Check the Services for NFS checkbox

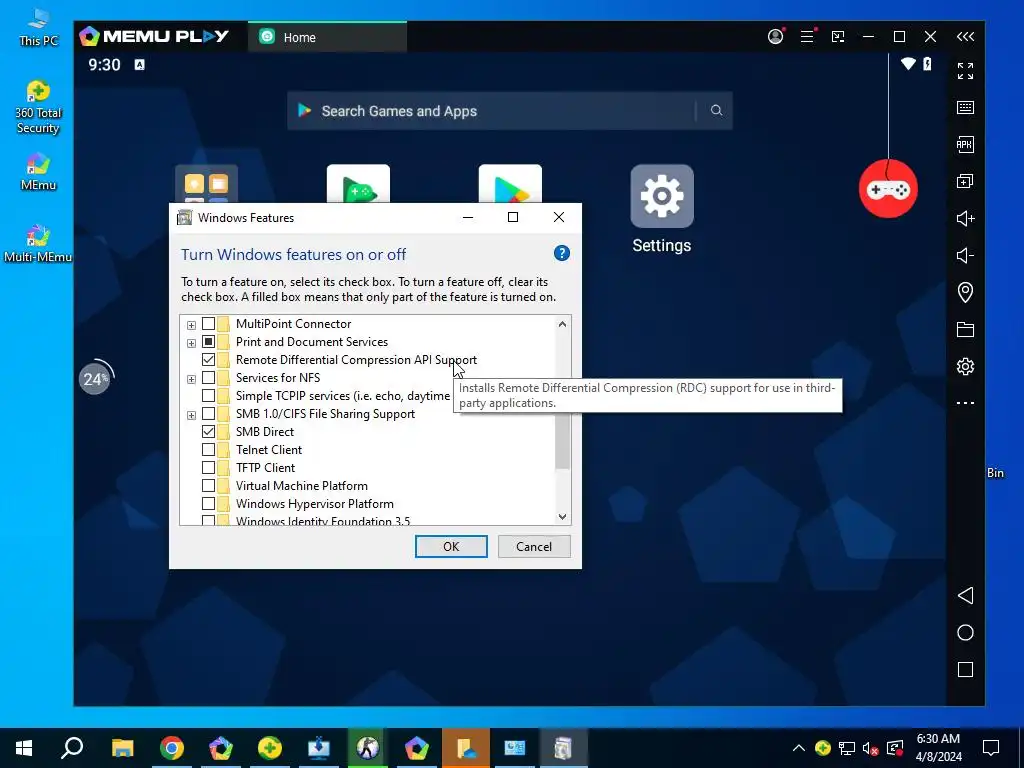(208, 377)
